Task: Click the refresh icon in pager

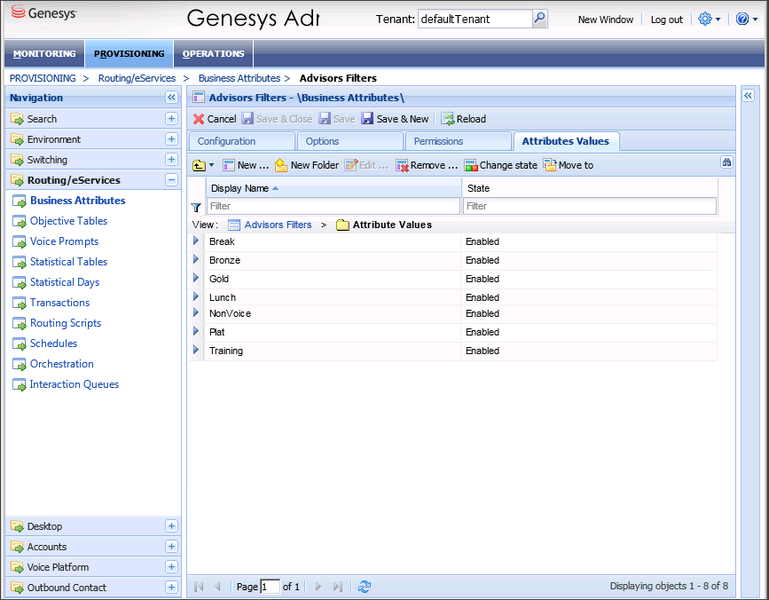Action: point(364,586)
